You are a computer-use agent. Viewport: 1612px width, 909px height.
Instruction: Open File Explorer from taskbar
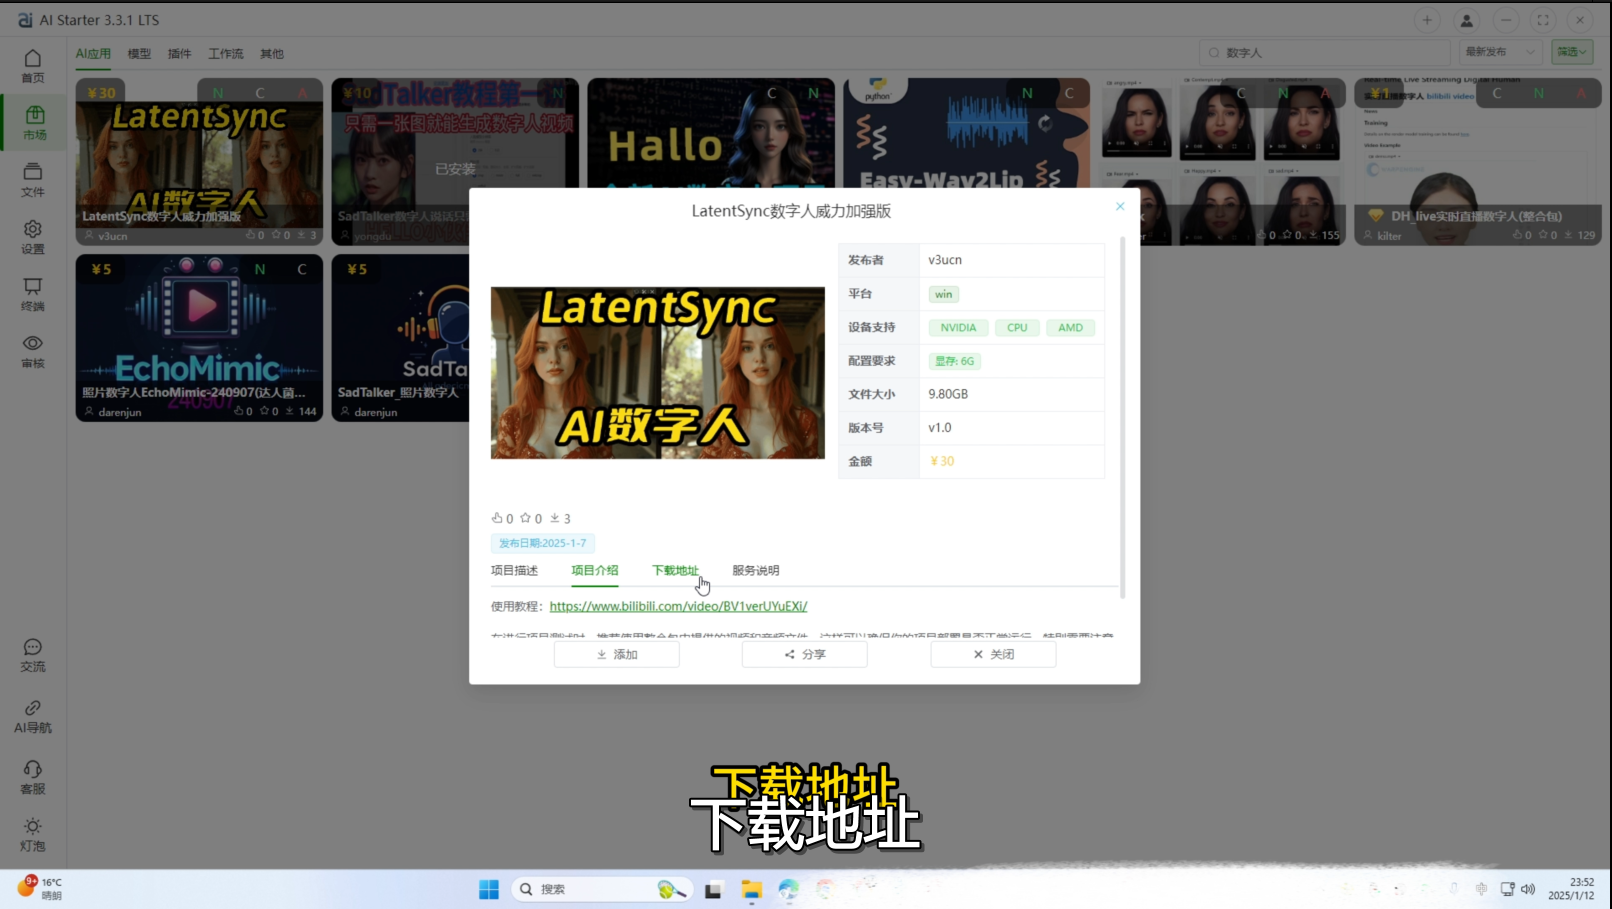[x=751, y=889]
